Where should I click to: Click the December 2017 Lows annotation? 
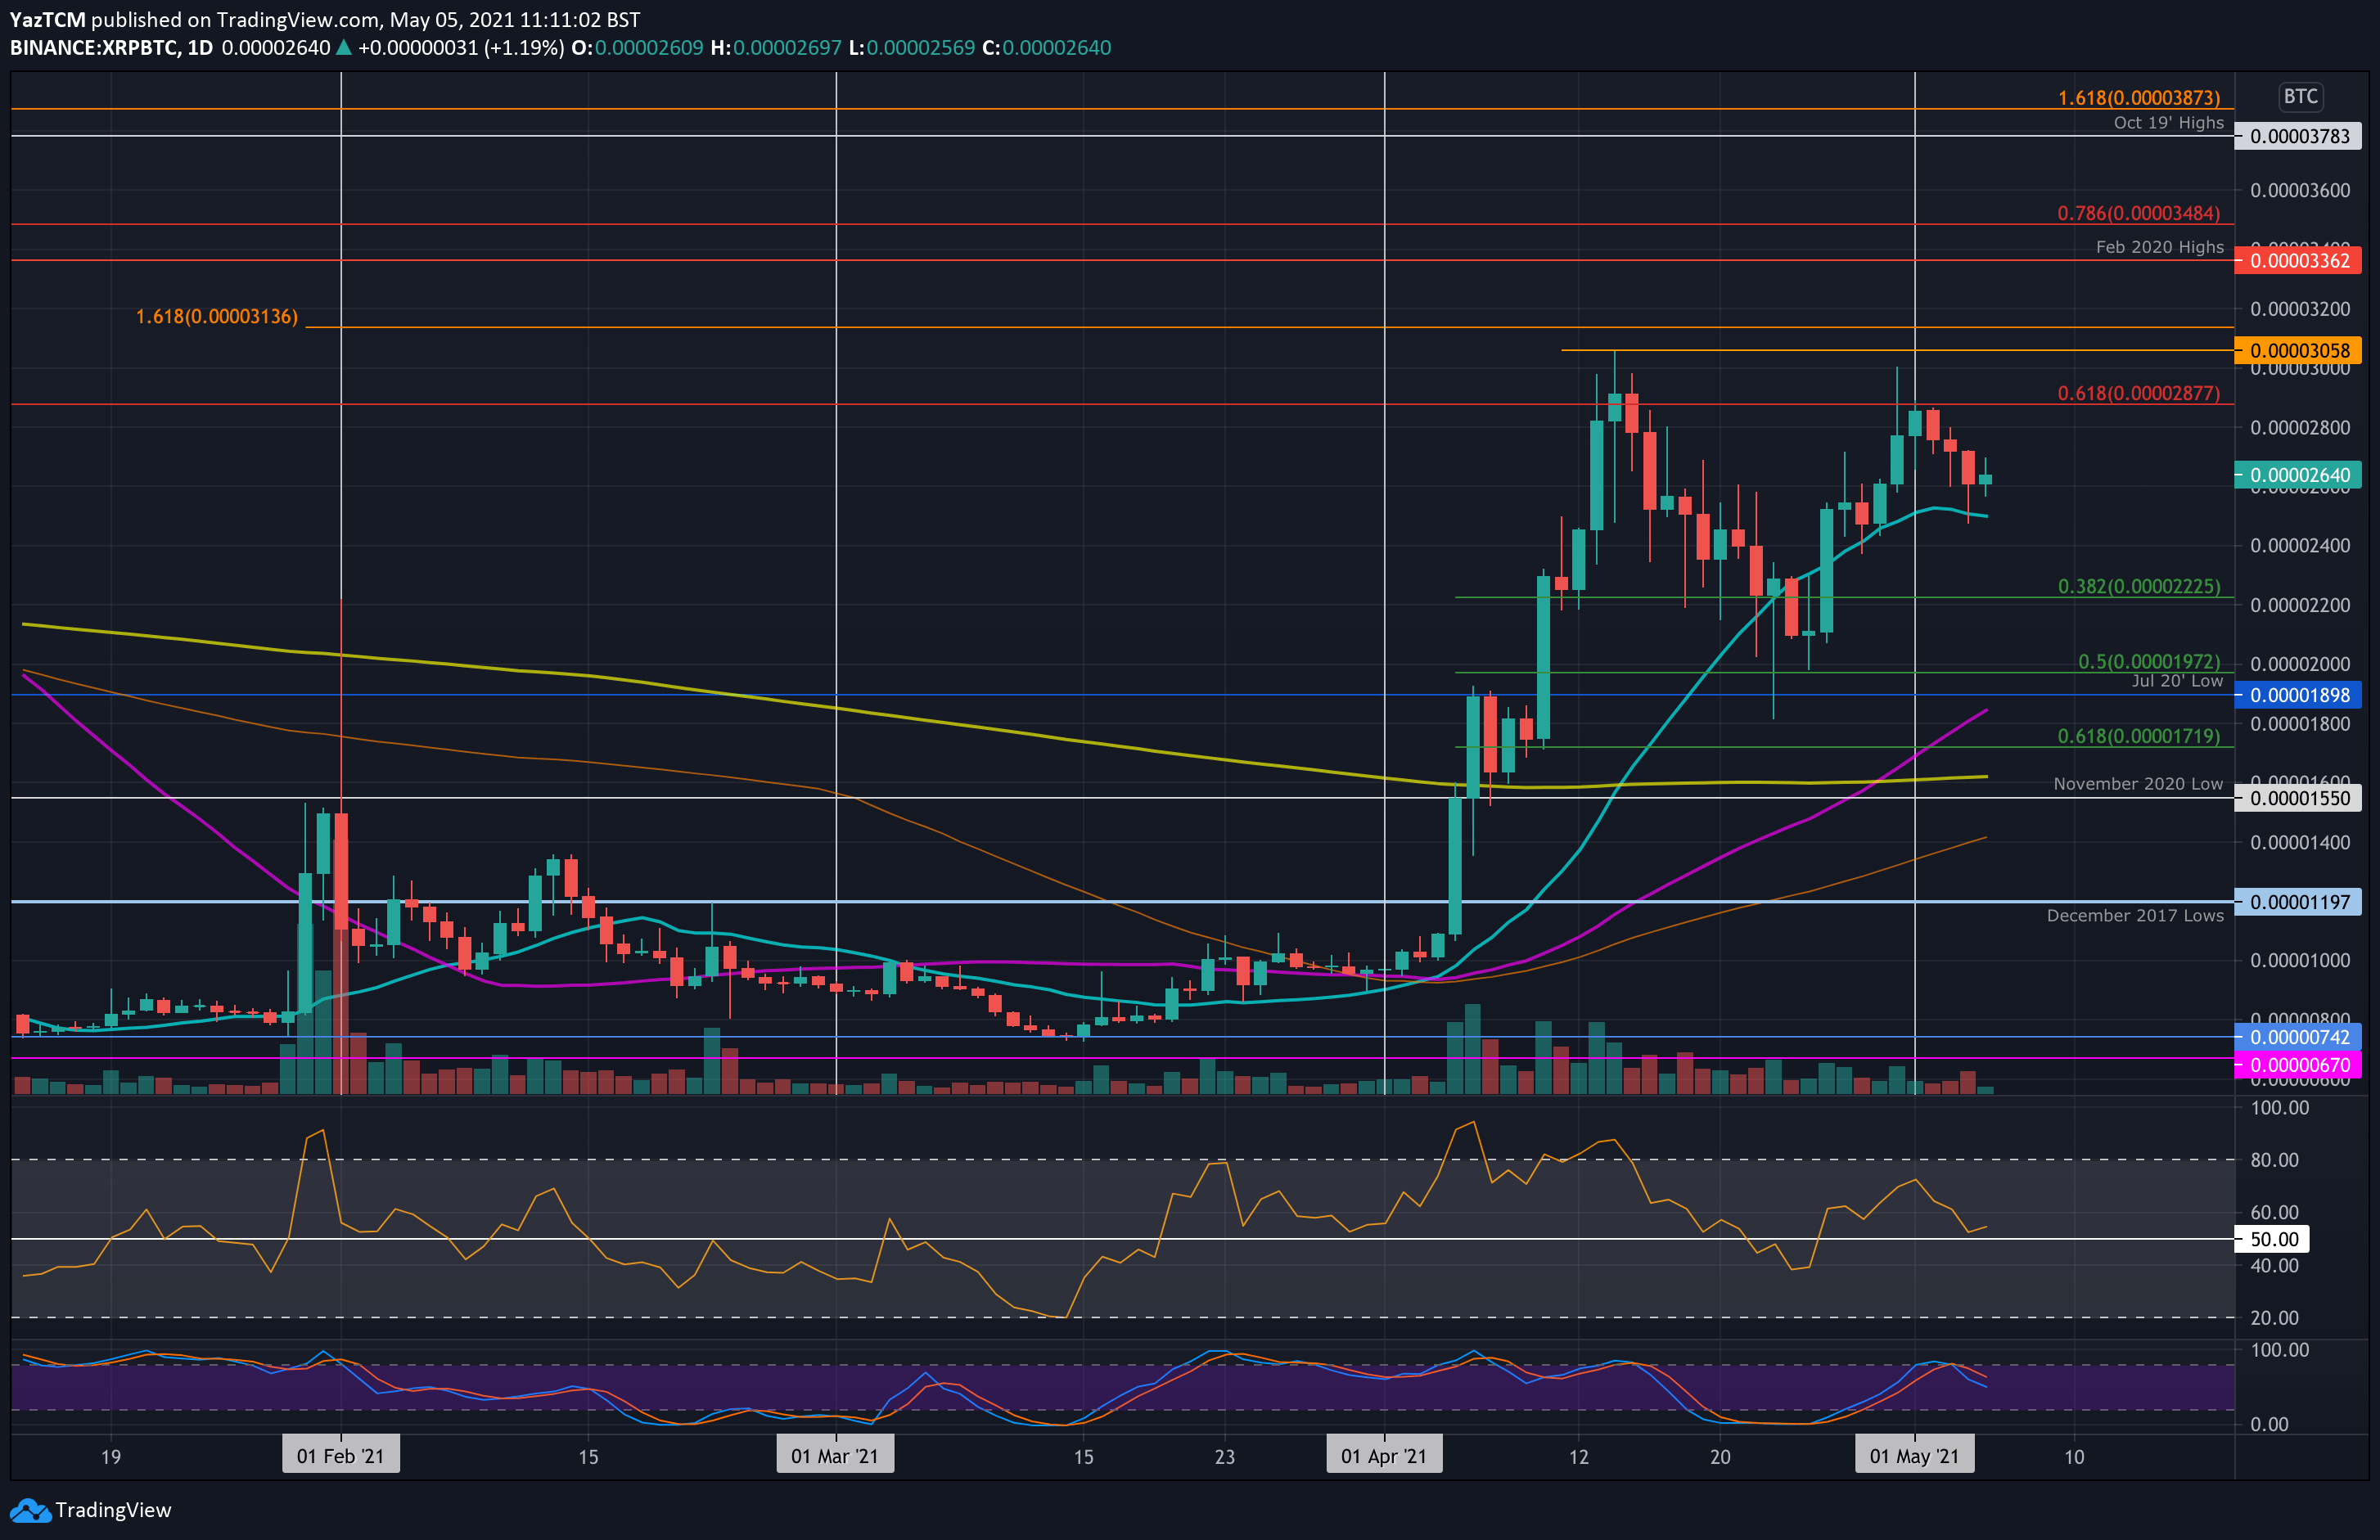pos(2135,916)
